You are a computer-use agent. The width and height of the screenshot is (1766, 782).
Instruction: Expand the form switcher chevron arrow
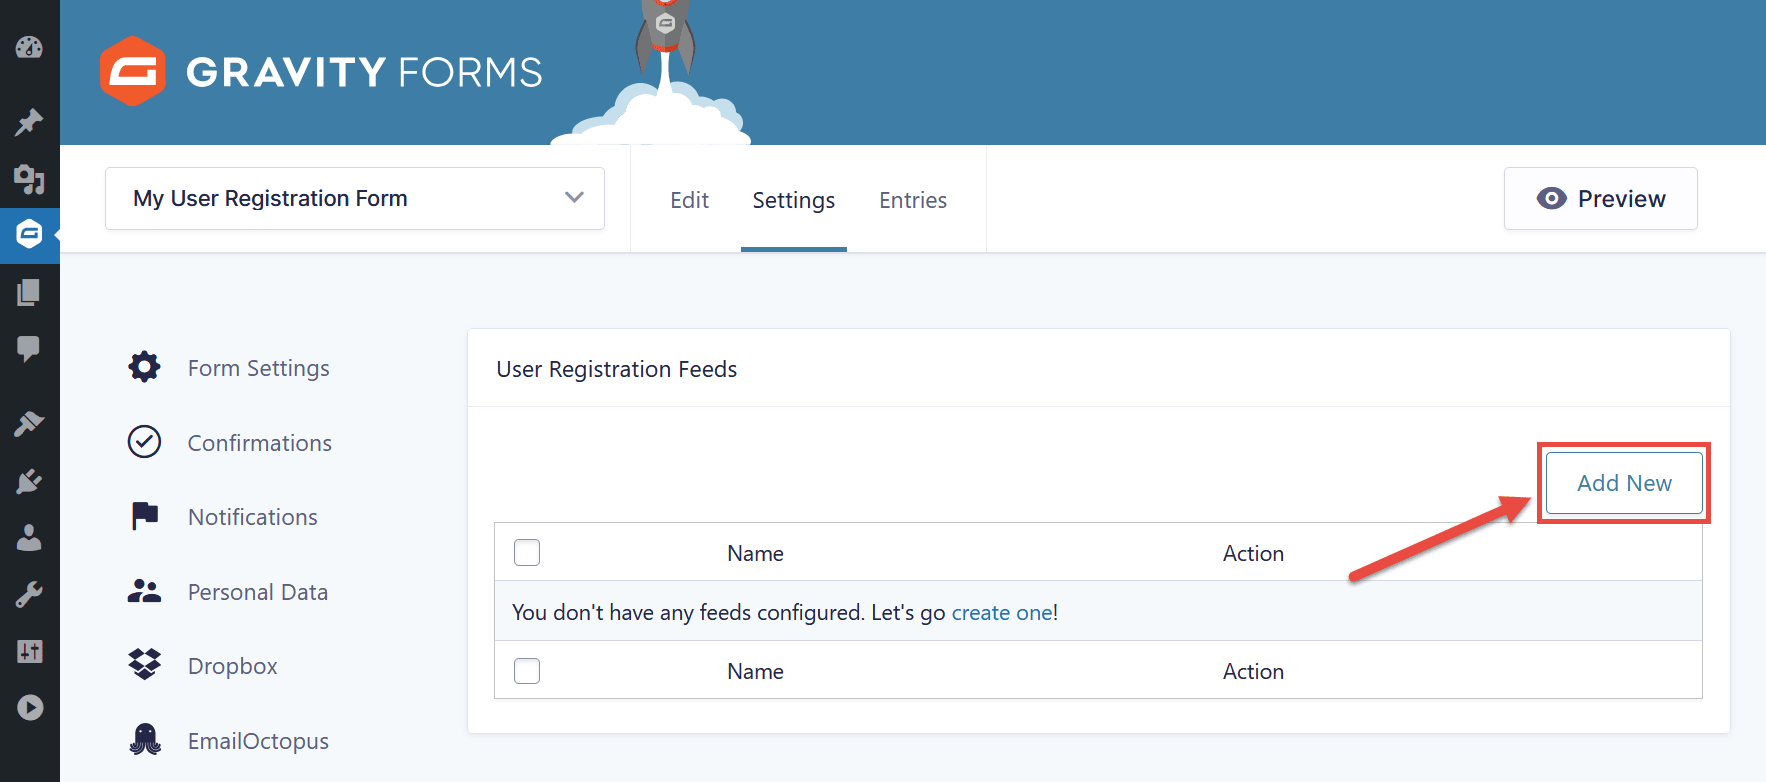tap(574, 197)
